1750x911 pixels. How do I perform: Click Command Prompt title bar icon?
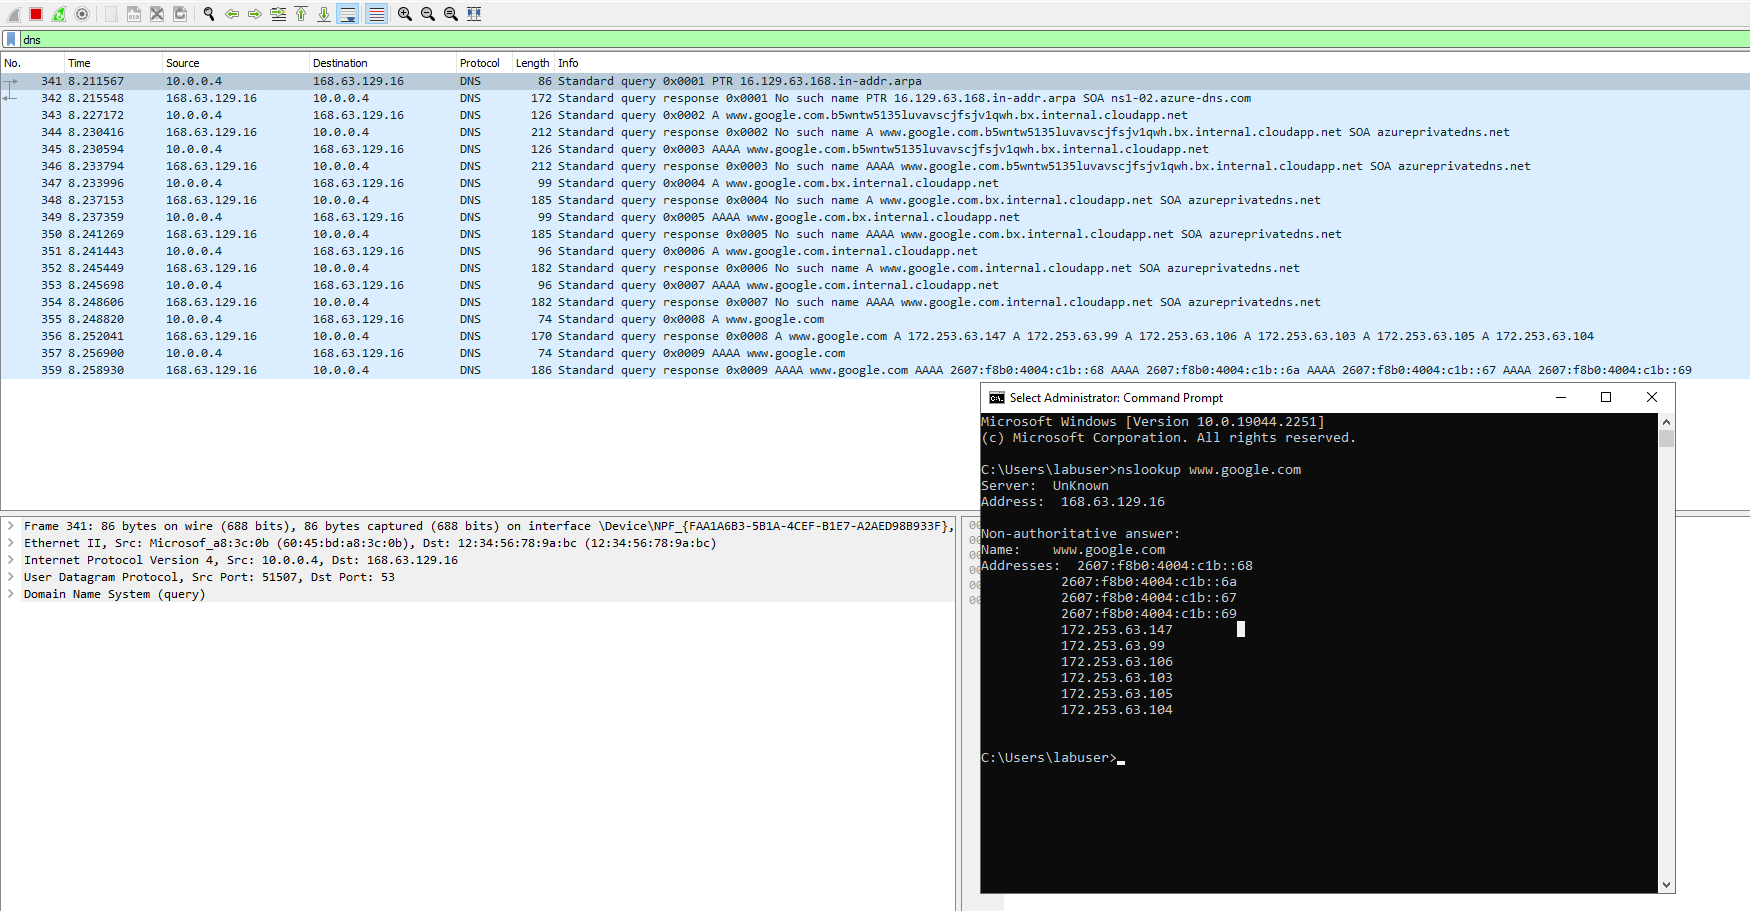point(996,398)
